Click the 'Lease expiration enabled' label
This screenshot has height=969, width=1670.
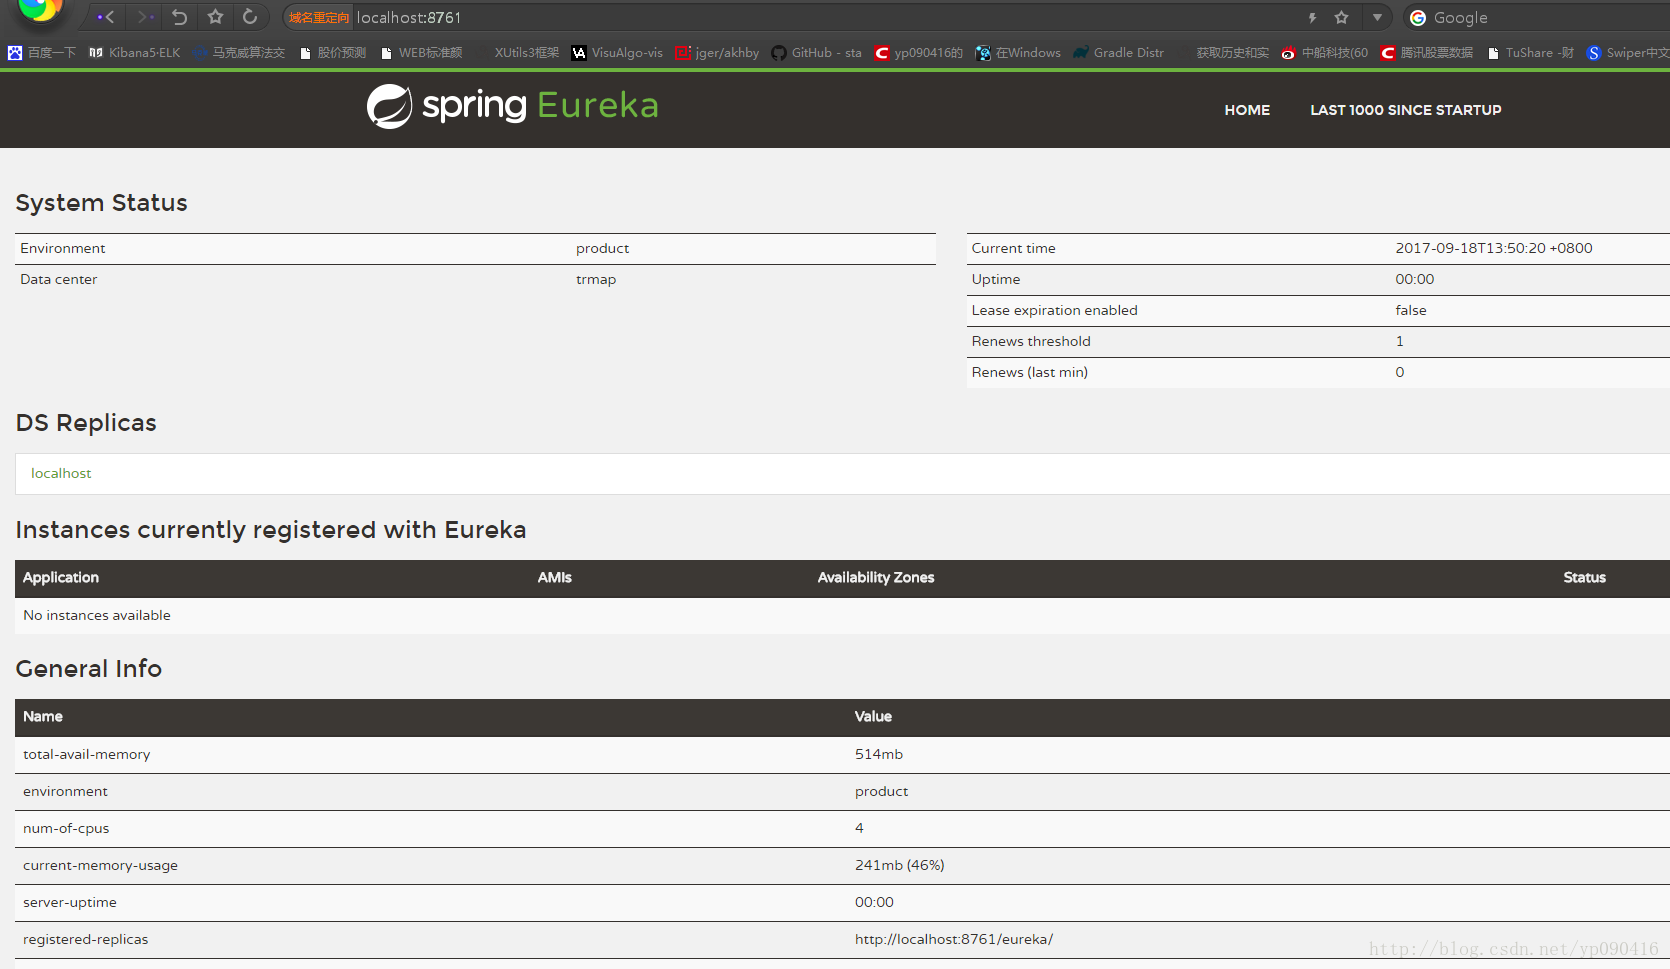coord(1055,311)
